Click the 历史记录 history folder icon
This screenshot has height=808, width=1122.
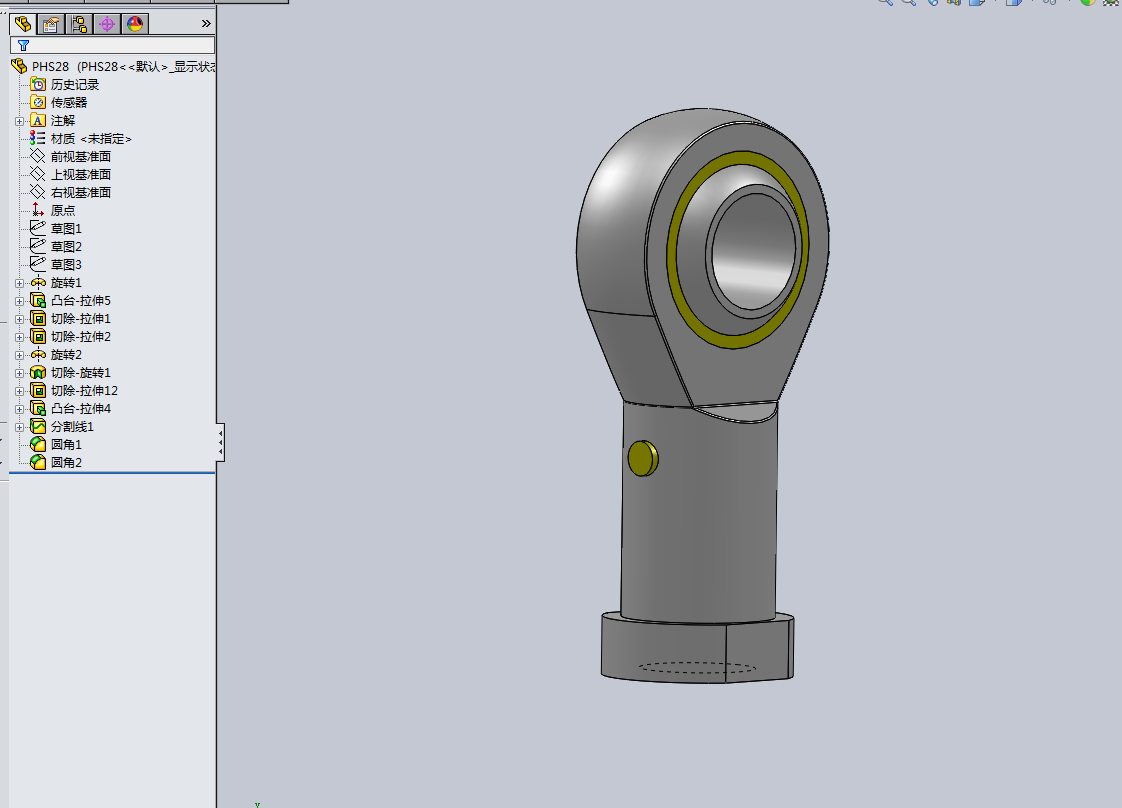[x=38, y=84]
